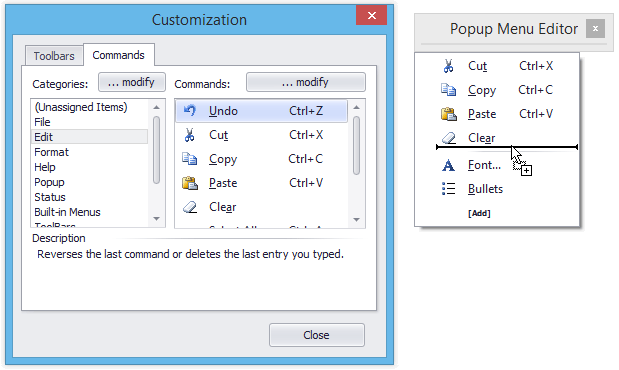Close the Popup Menu Editor panel
619x370 pixels.
(x=595, y=29)
